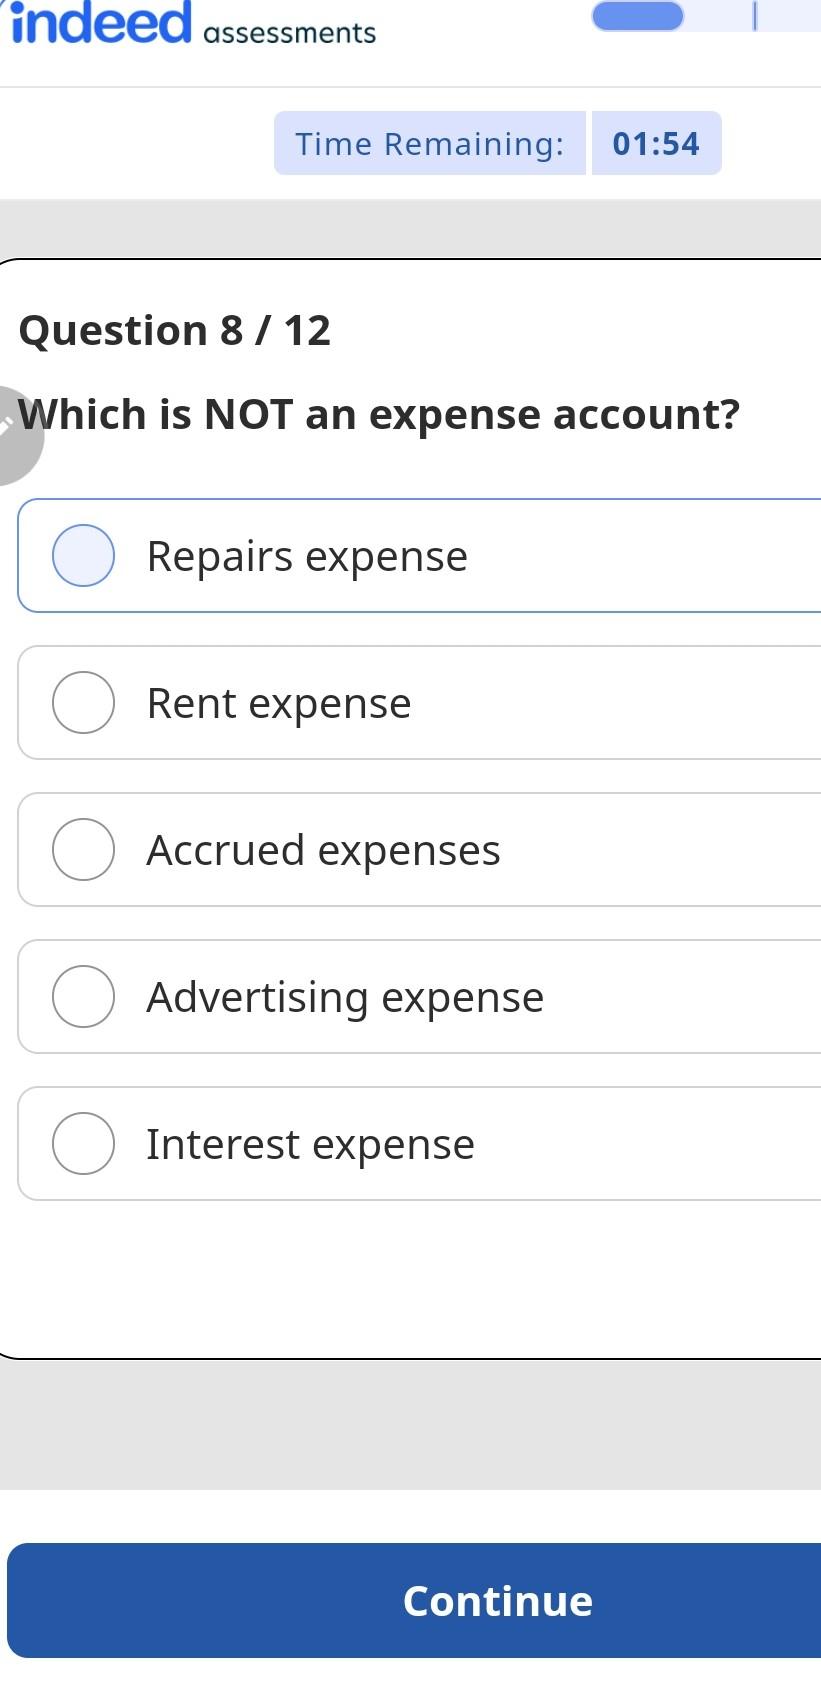Click the "Rent expense" answer text
This screenshot has width=821, height=1687.
click(x=279, y=703)
